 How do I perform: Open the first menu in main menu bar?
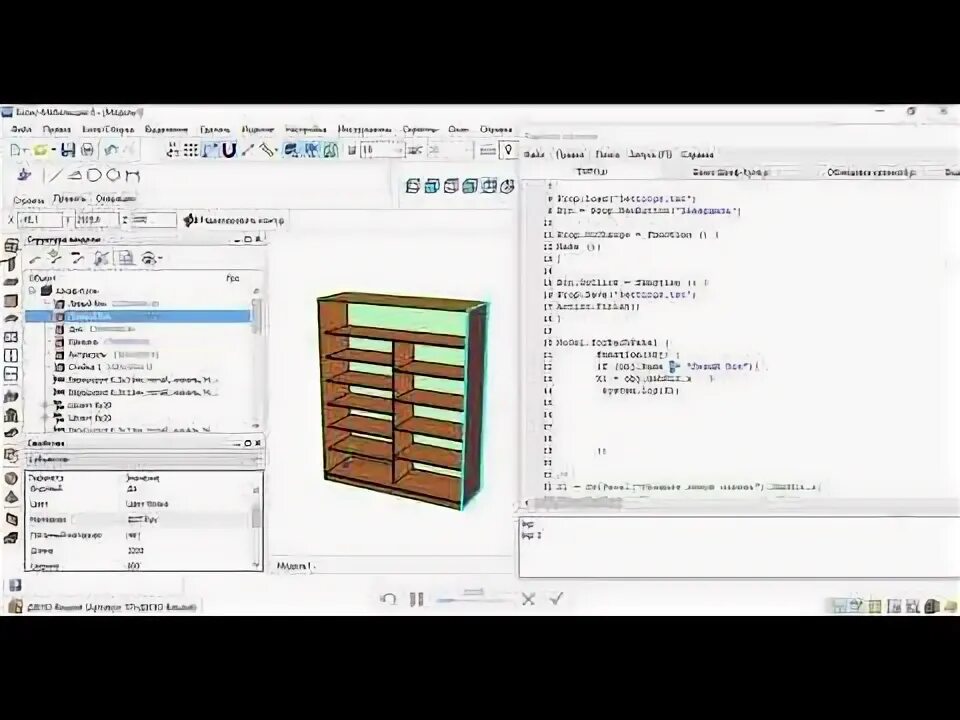[x=21, y=129]
